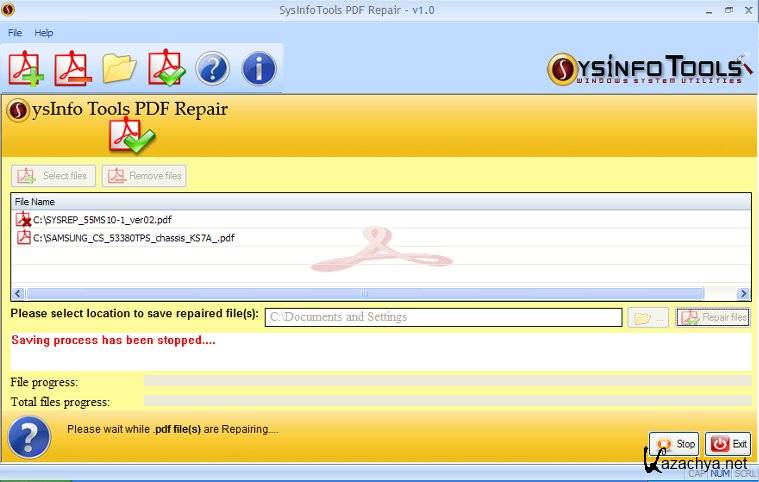Open the yellow folder toolbar icon
The width and height of the screenshot is (759, 482).
tap(119, 68)
